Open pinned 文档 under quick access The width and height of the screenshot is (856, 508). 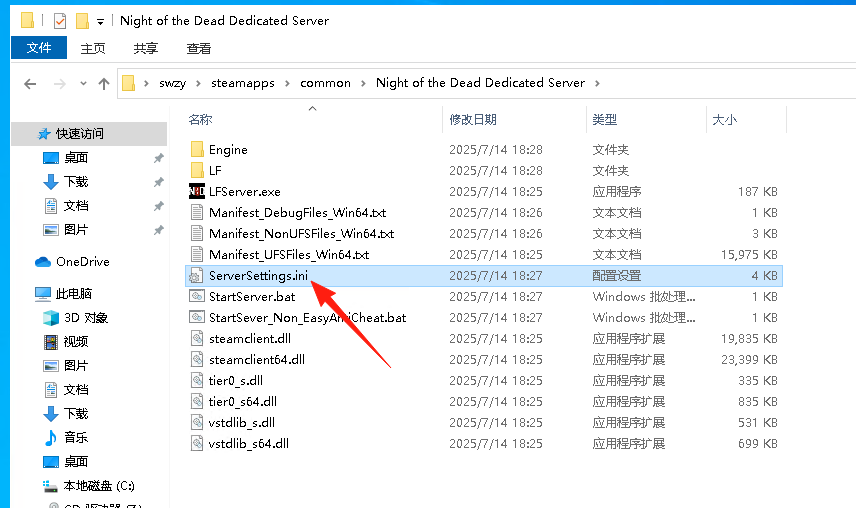[x=76, y=206]
